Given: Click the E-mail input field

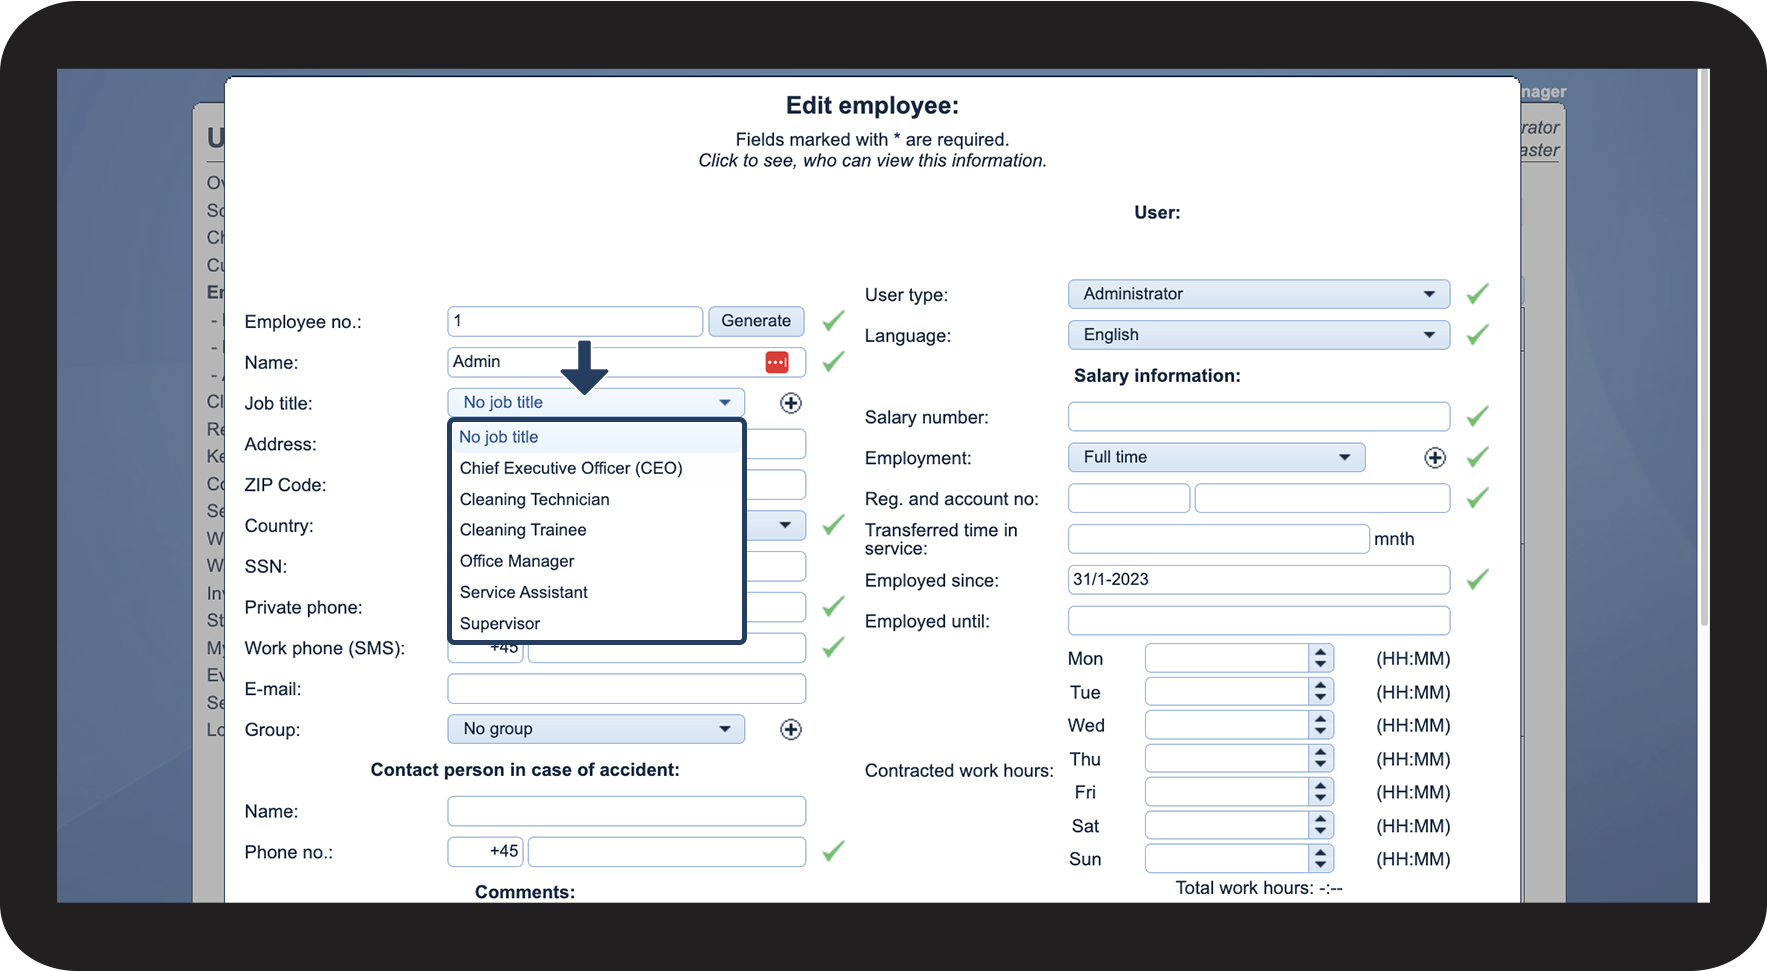Looking at the screenshot, I should tap(627, 688).
